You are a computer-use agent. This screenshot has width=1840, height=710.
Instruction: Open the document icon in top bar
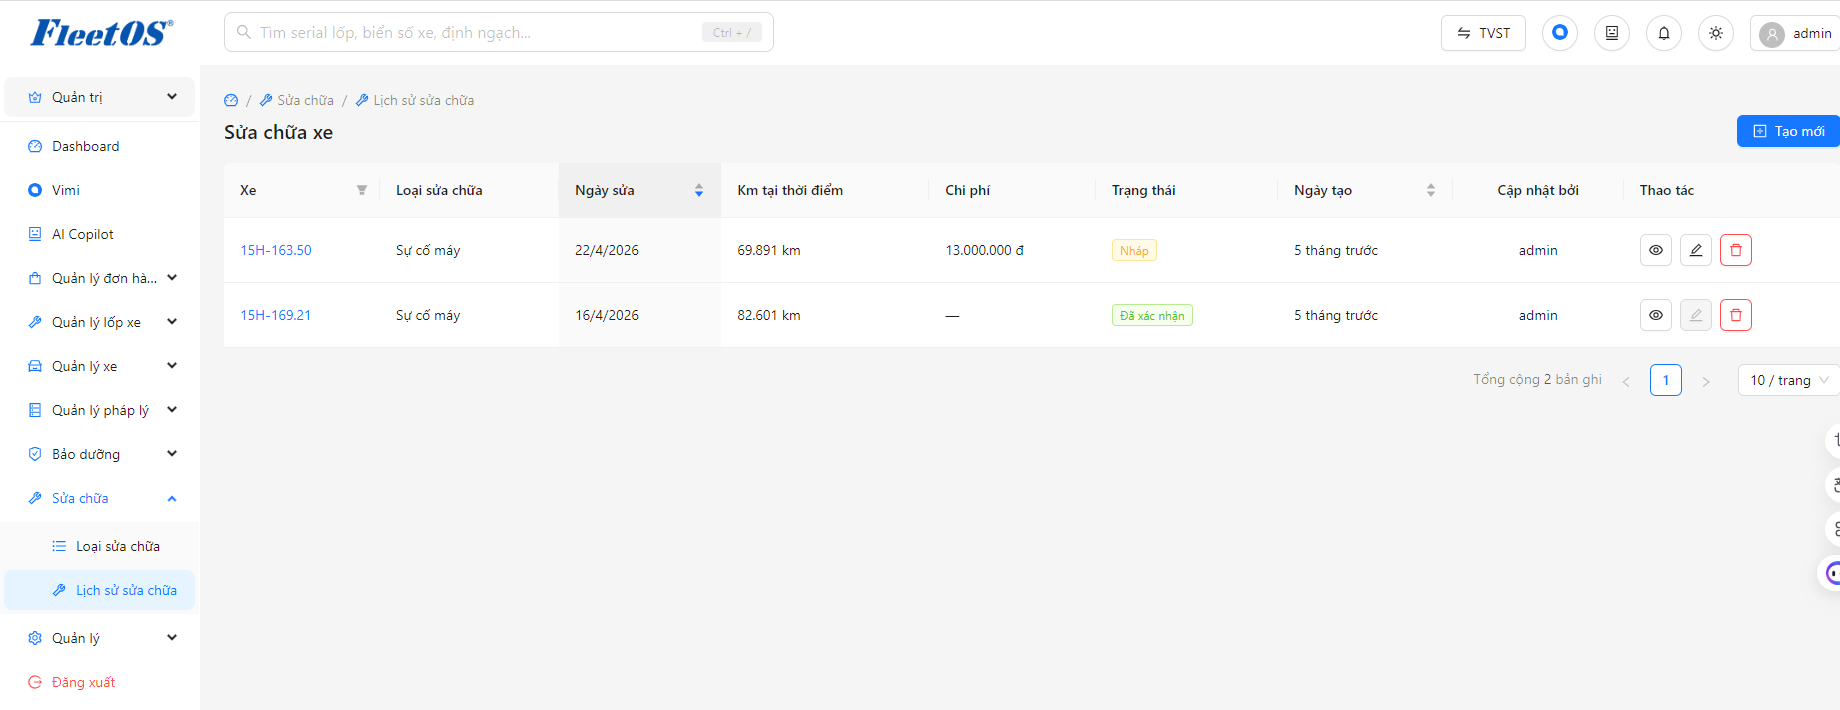pos(1612,33)
